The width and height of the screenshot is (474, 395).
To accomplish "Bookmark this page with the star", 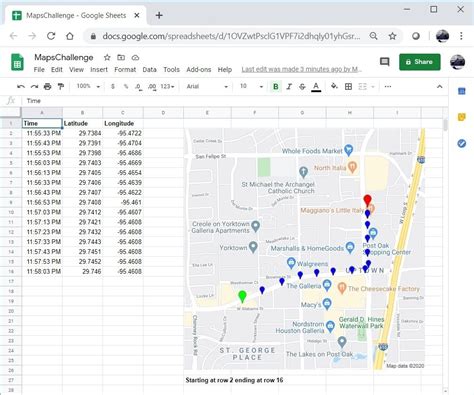I will 393,36.
